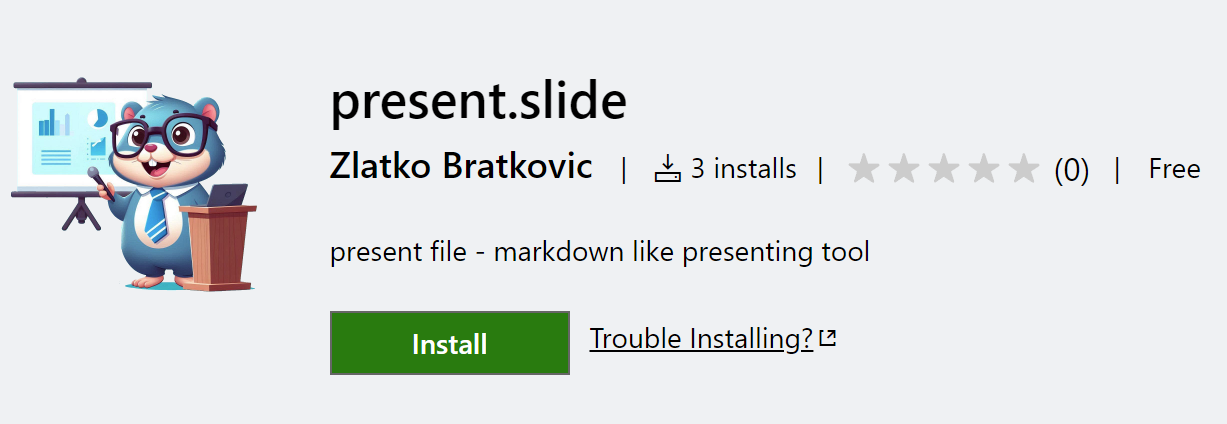Click the 3 installs count text
The image size is (1227, 424).
tap(743, 169)
